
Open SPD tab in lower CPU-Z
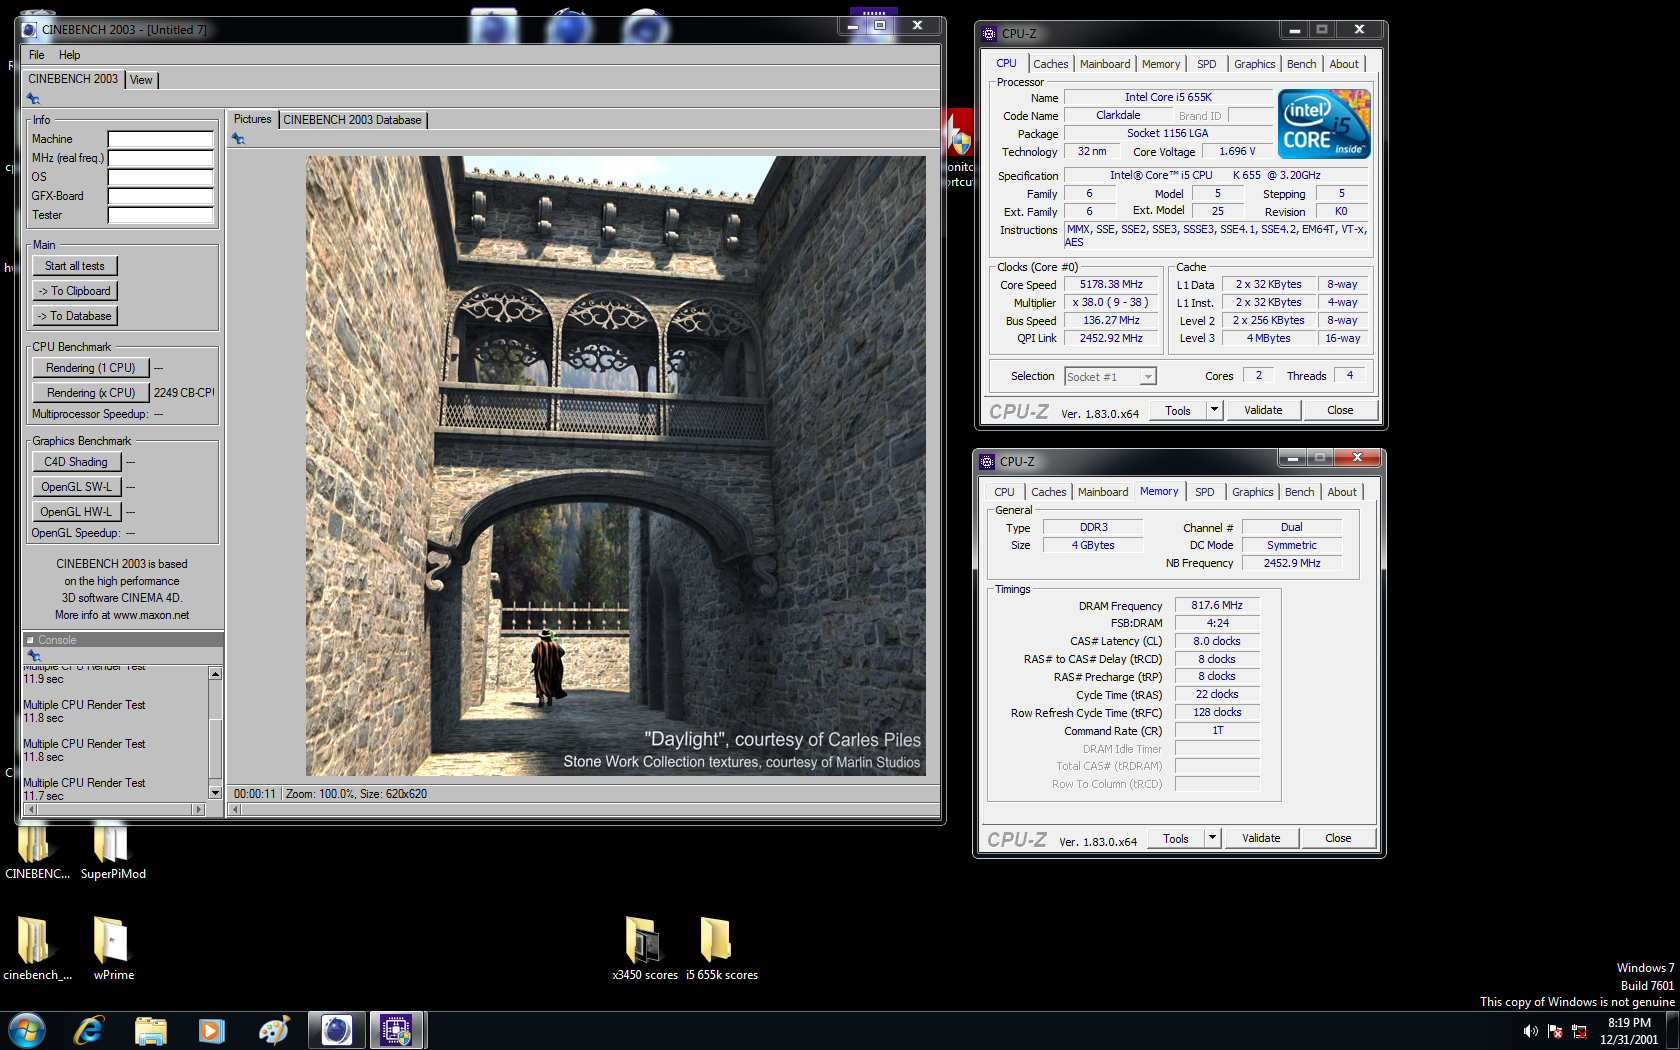[x=1205, y=492]
